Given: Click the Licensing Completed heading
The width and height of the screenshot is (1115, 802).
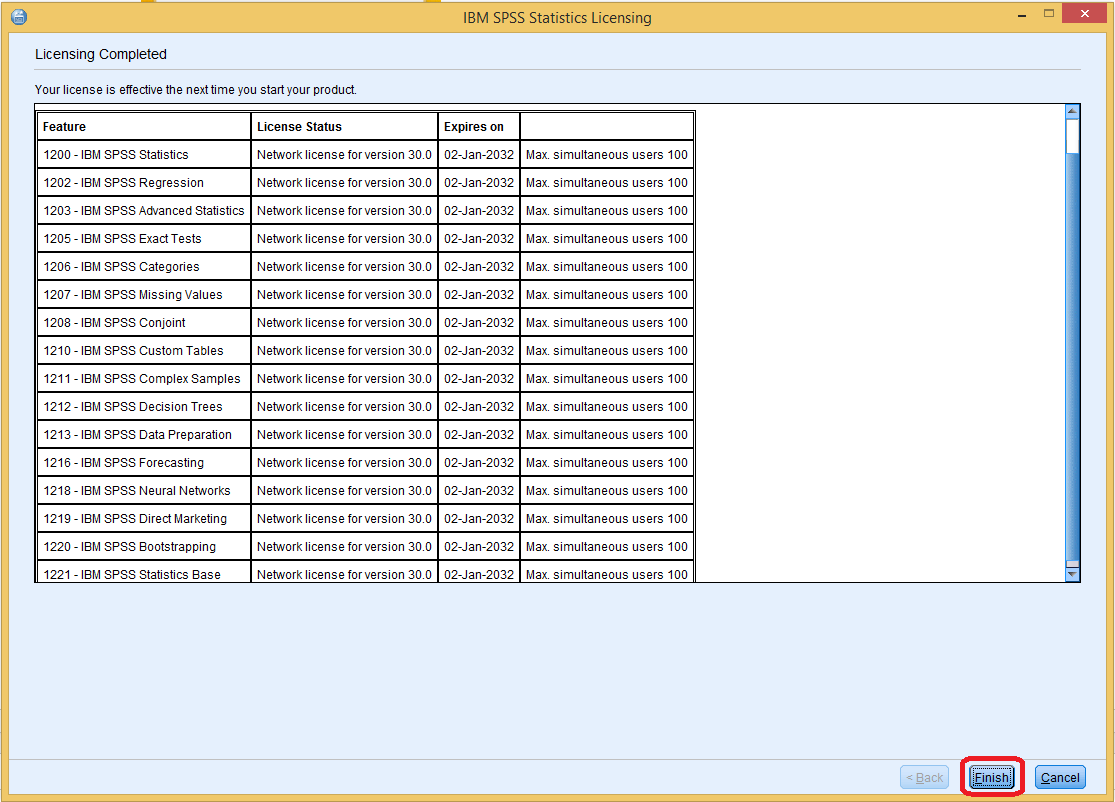Looking at the screenshot, I should pos(101,54).
